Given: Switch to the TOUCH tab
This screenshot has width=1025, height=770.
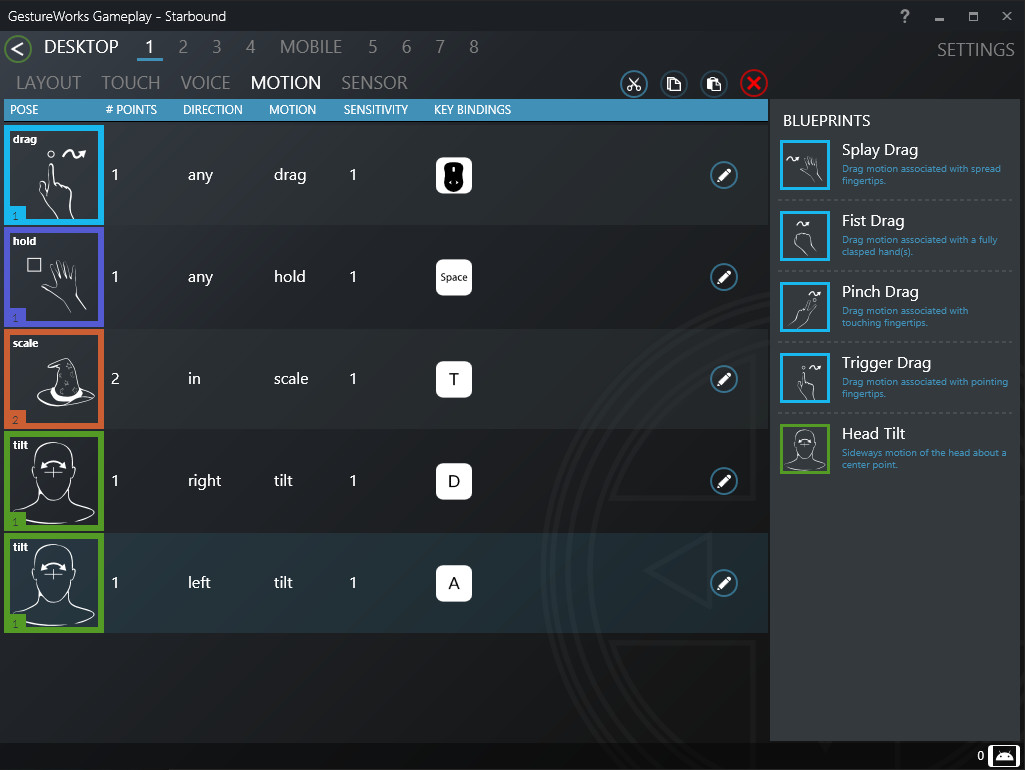Looking at the screenshot, I should pos(131,83).
